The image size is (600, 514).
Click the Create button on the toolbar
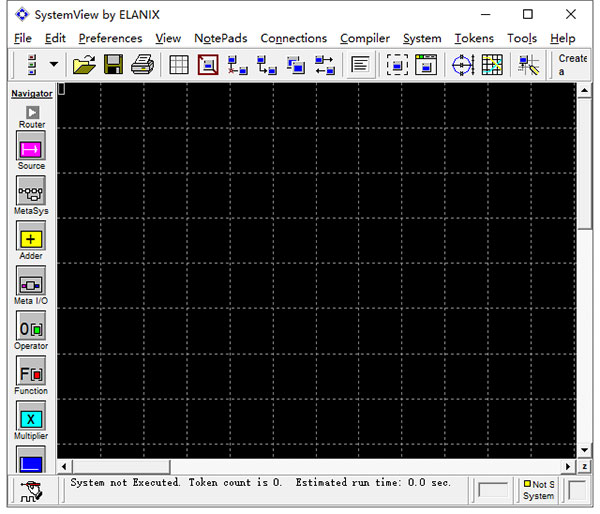pos(573,65)
